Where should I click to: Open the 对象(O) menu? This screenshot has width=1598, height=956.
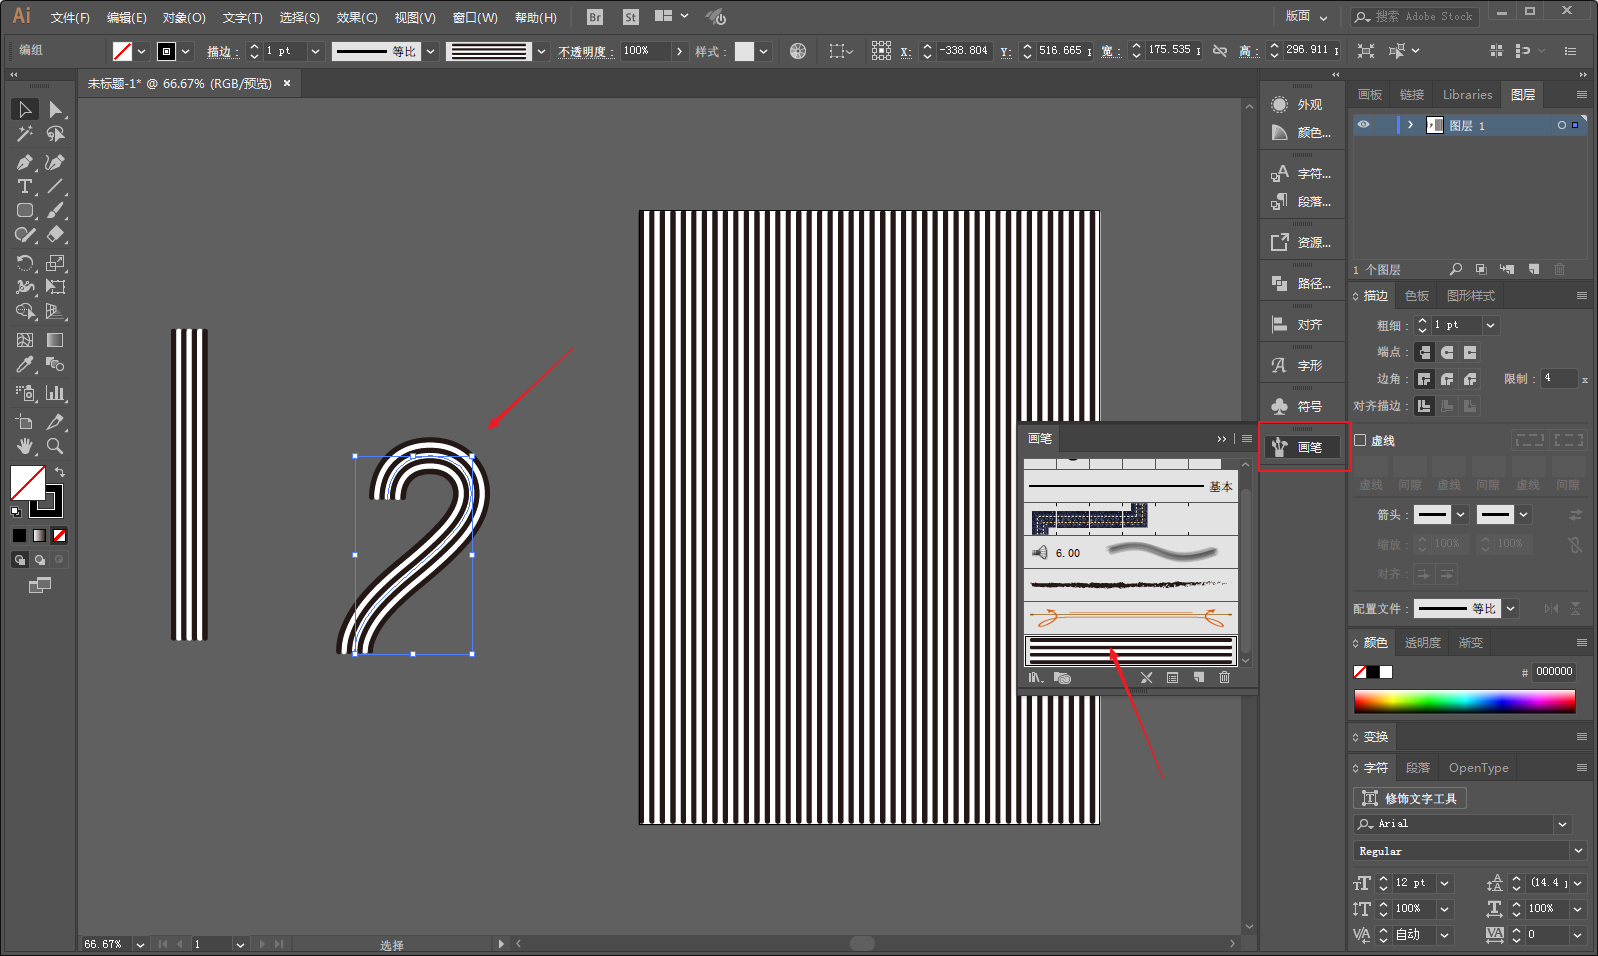point(184,18)
